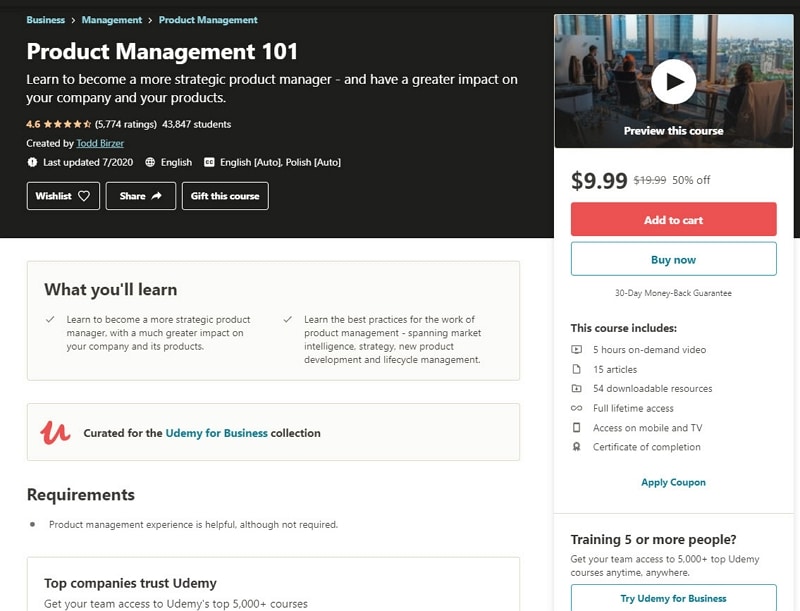Image resolution: width=800 pixels, height=611 pixels.
Task: Click Top companies trust Udemy heading
Action: [x=130, y=583]
